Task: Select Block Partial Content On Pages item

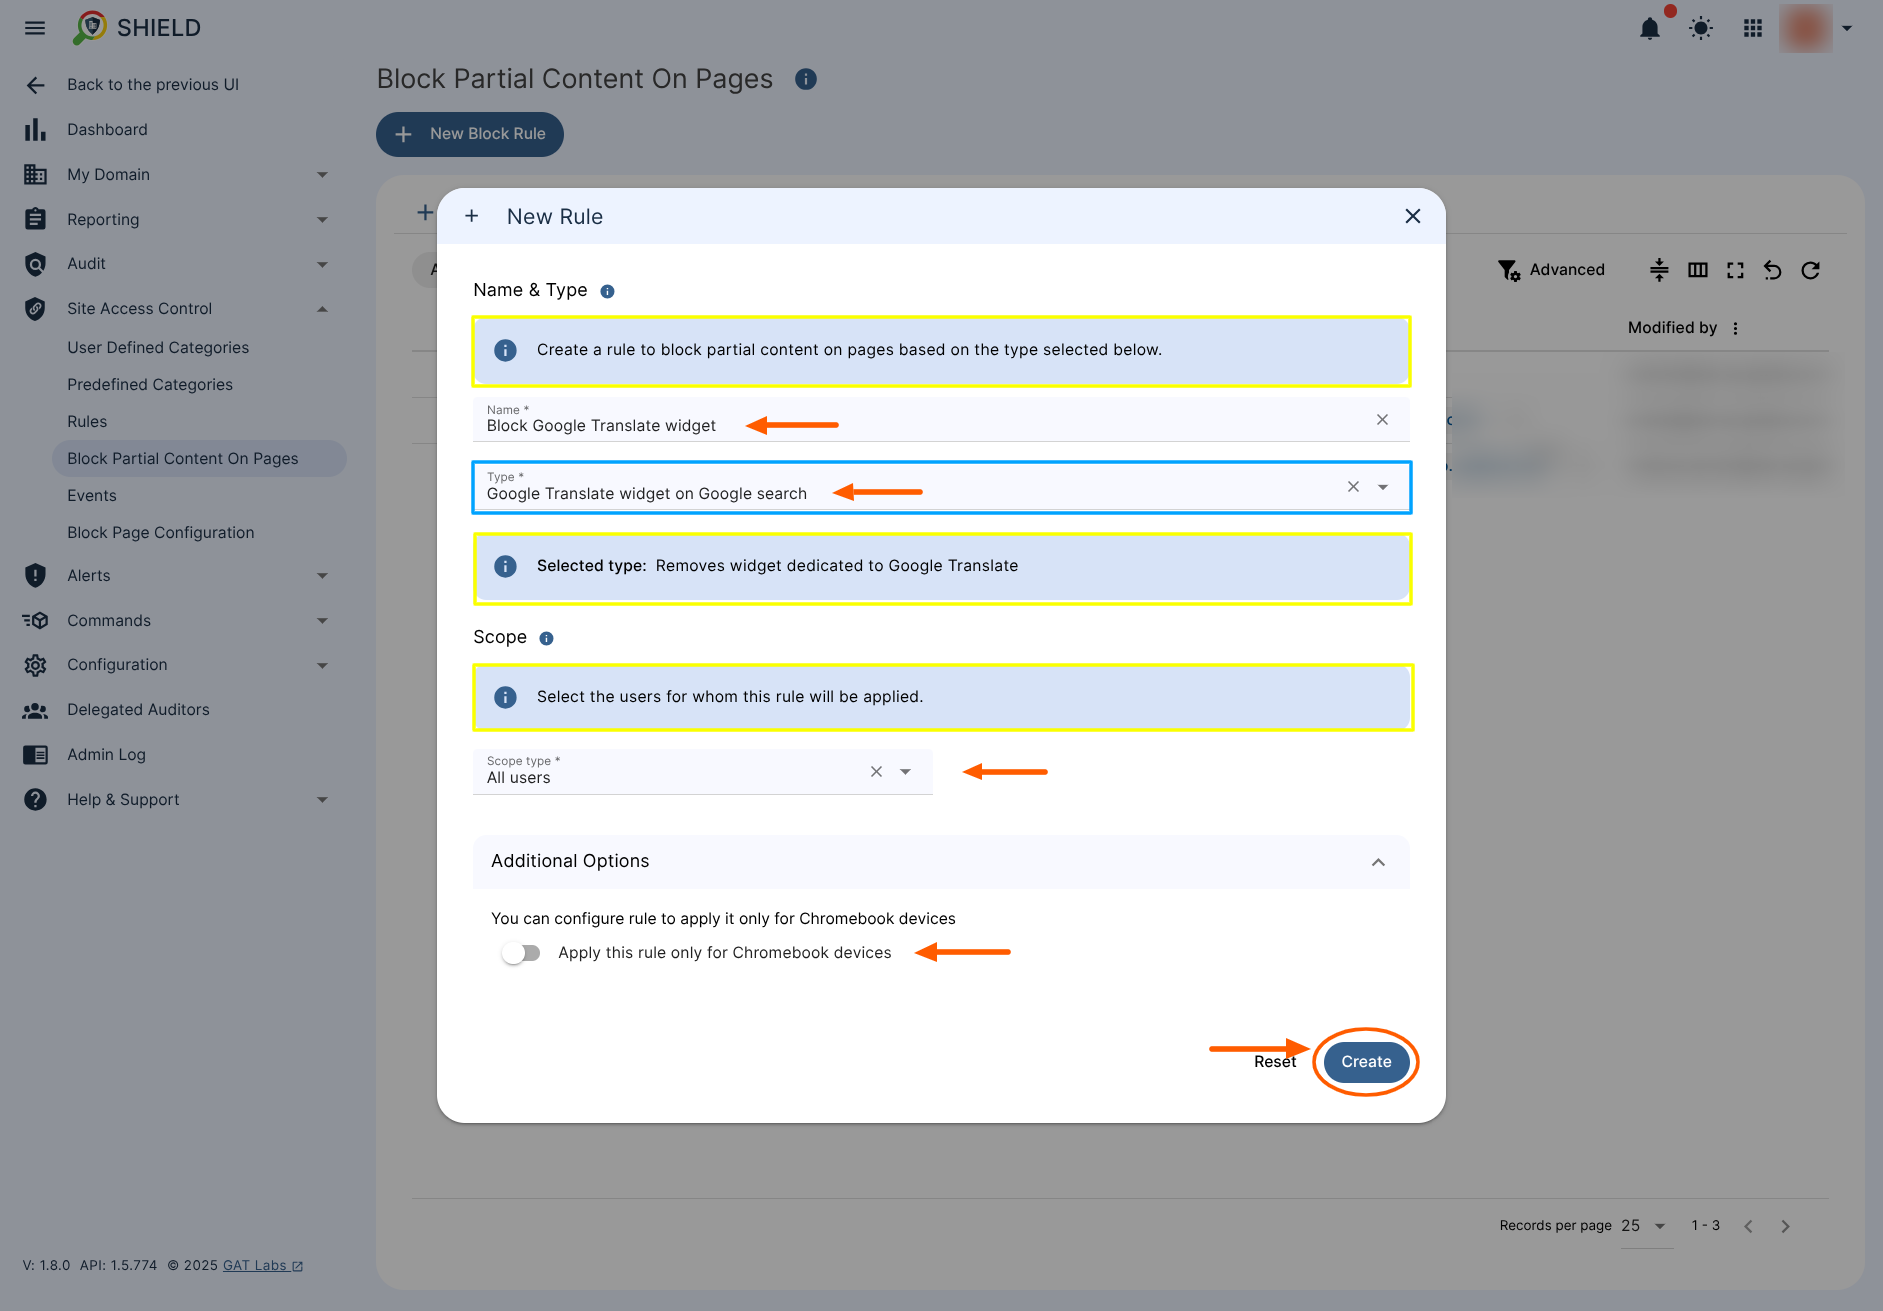Action: (x=199, y=459)
